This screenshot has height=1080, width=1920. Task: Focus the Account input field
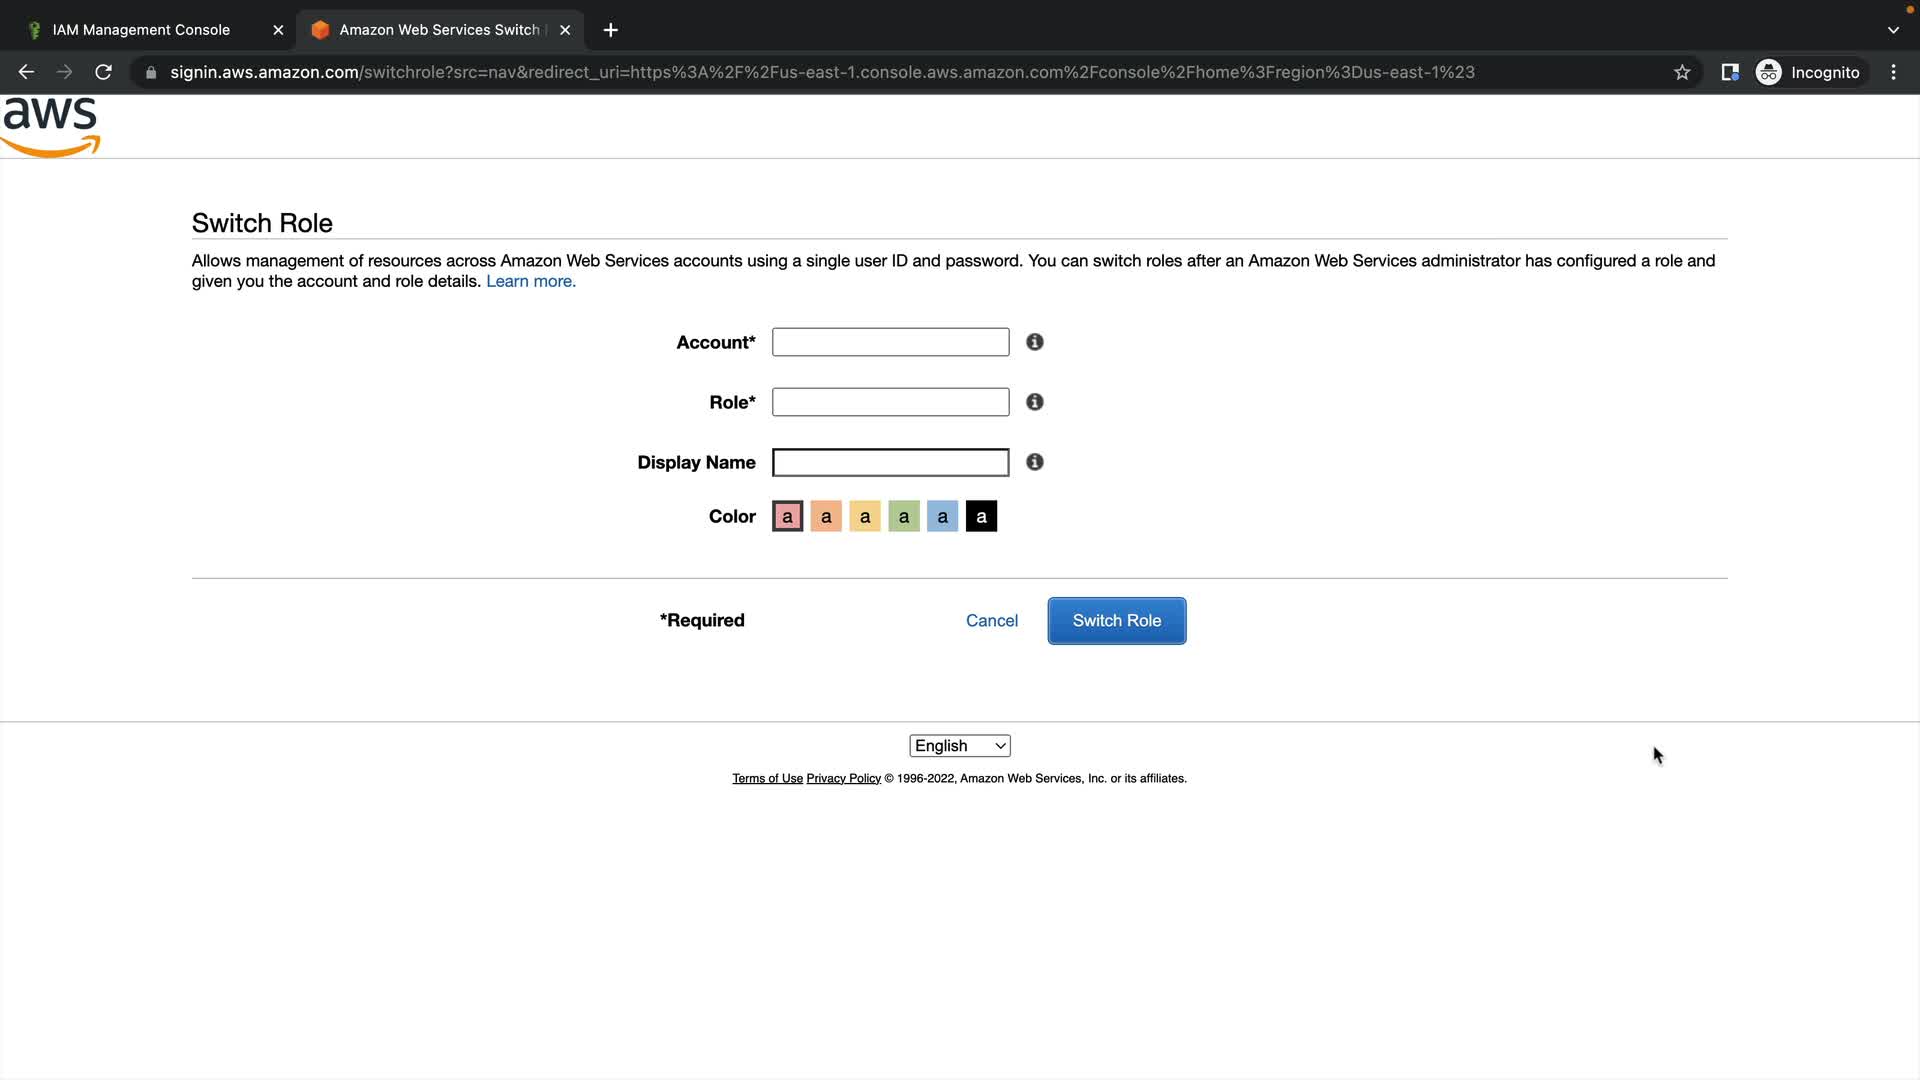(x=890, y=342)
